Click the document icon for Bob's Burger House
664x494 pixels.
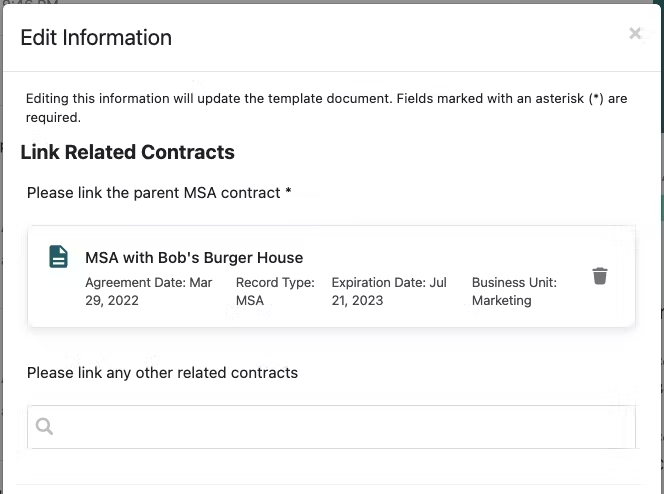pyautogui.click(x=58, y=257)
